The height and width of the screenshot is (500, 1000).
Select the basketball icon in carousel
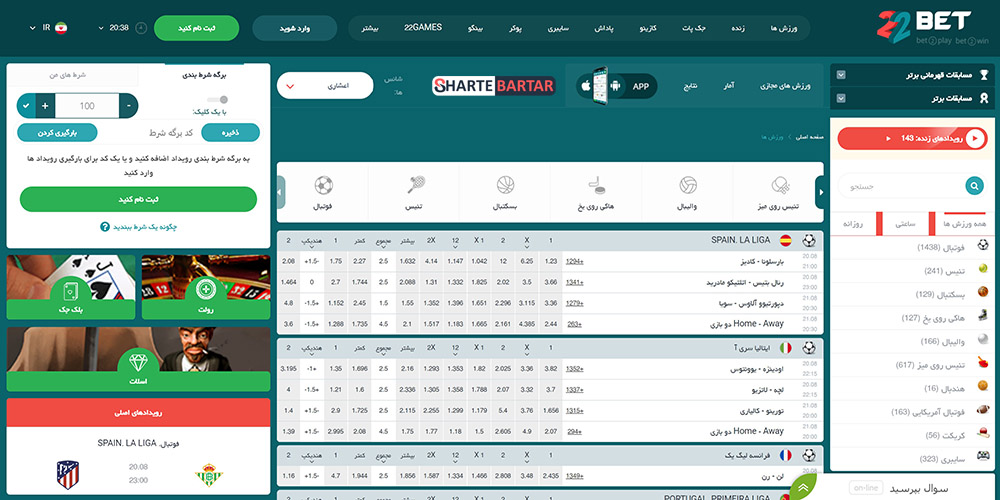(506, 185)
